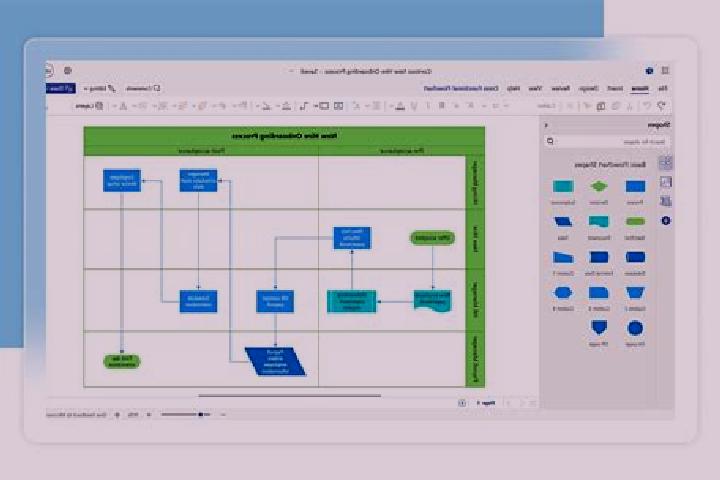The width and height of the screenshot is (720, 480).
Task: Select second stencil icon in Shapes sidebar
Action: [665, 182]
